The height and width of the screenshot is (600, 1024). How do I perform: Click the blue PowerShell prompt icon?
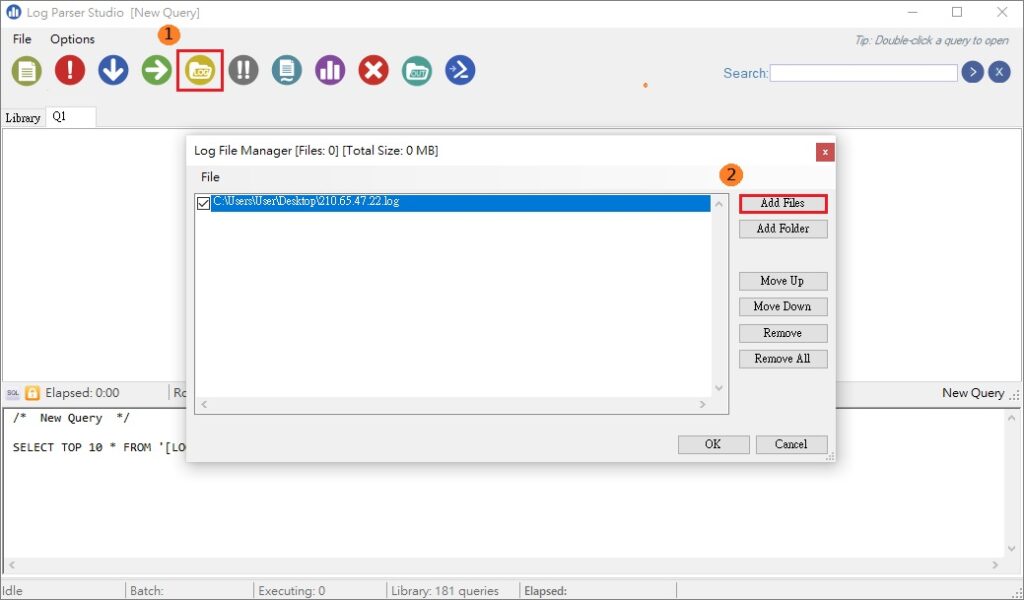[x=460, y=70]
